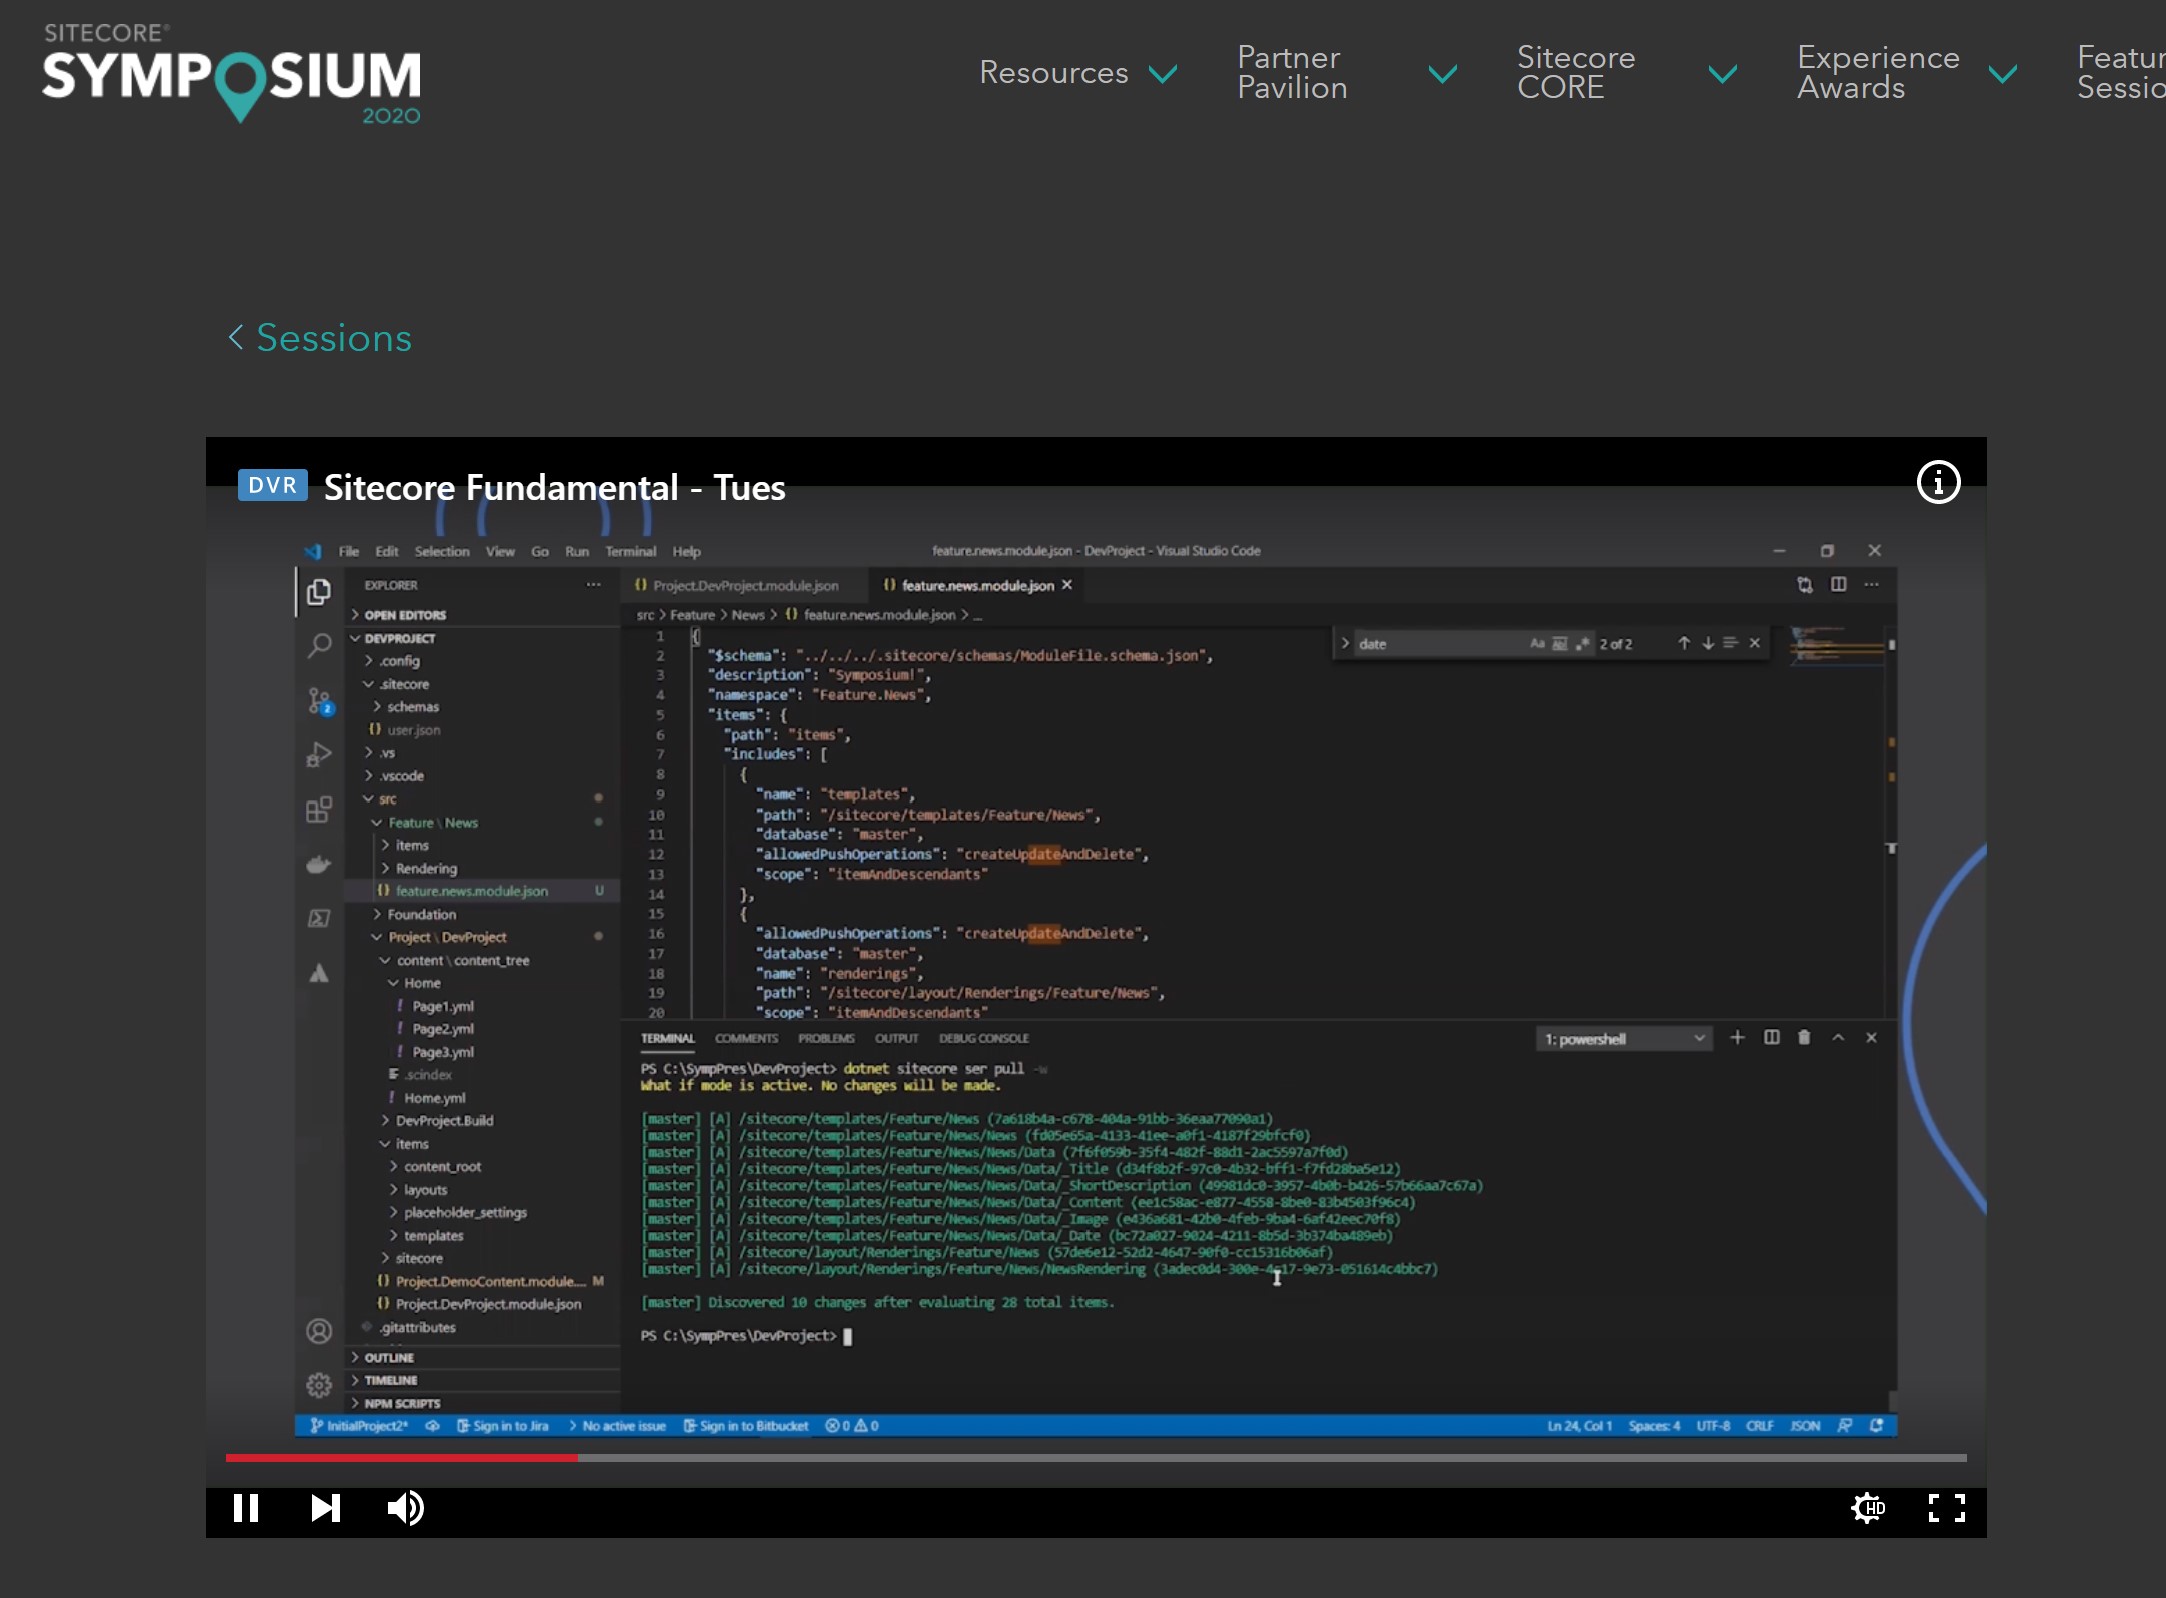Open Accounts icon in activity bar
Viewport: 2166px width, 1598px height.
(319, 1331)
